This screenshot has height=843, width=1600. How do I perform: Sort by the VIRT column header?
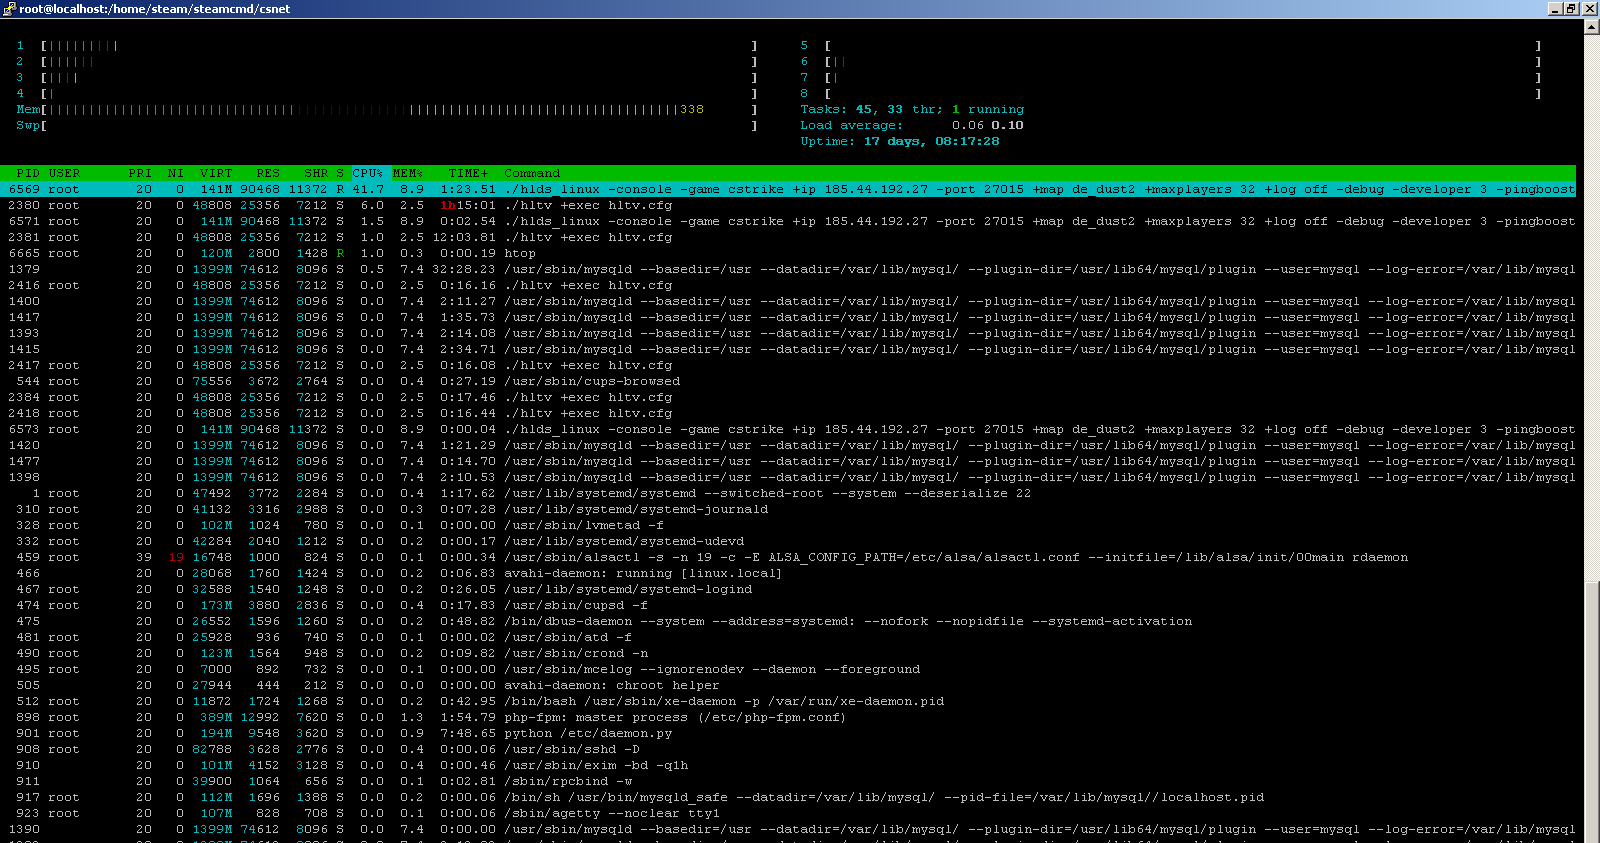click(x=216, y=173)
